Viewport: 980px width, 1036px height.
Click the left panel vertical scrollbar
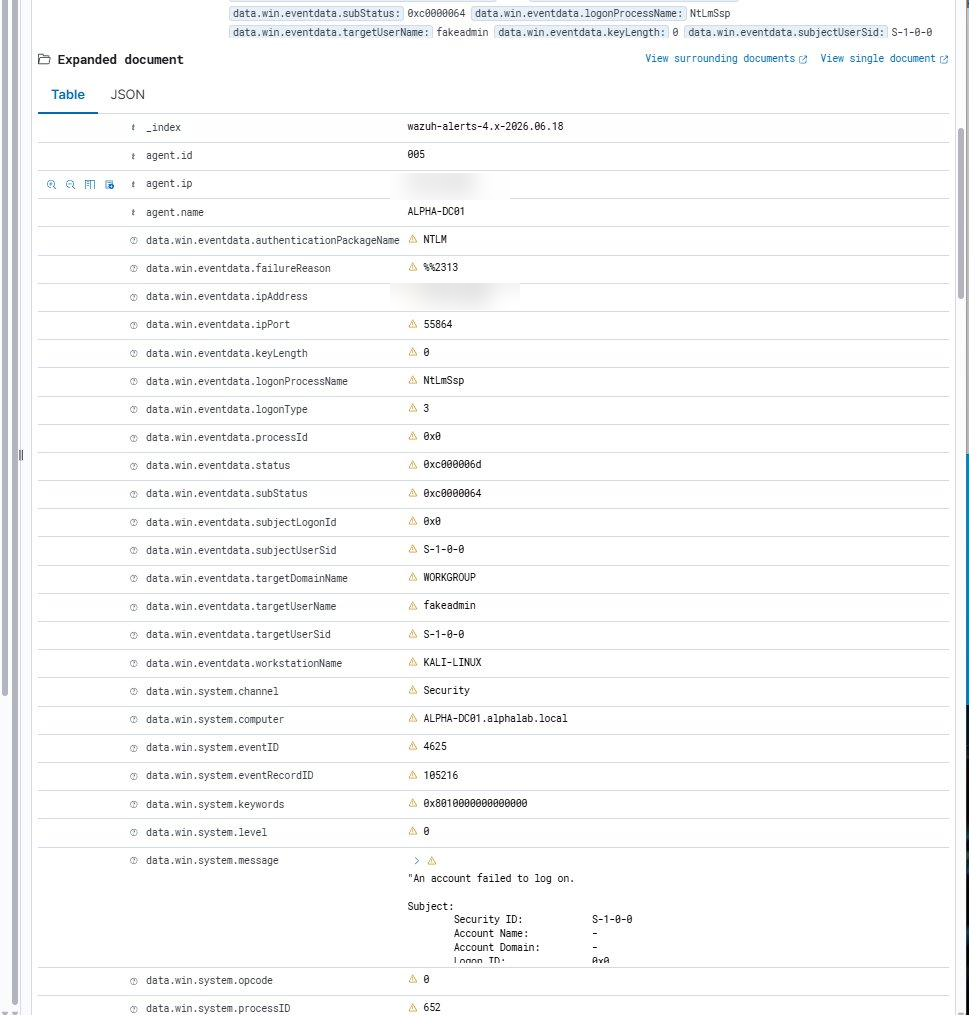(5, 348)
